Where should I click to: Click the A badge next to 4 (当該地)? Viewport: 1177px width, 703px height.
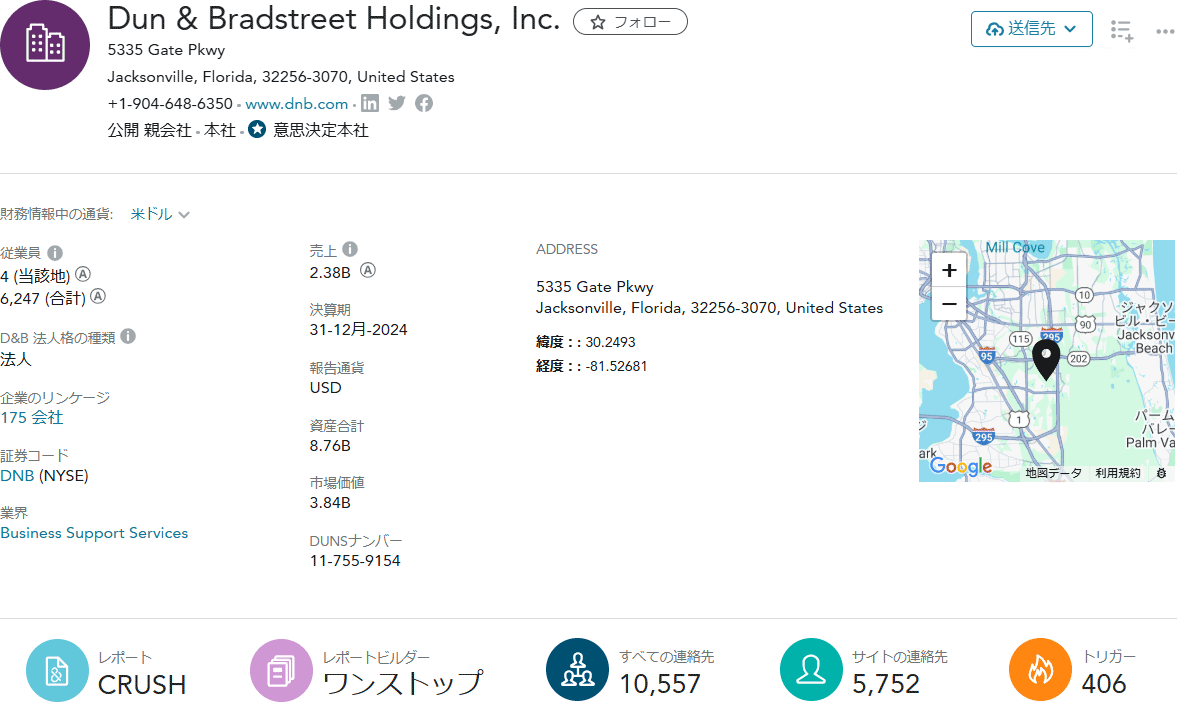click(x=83, y=275)
